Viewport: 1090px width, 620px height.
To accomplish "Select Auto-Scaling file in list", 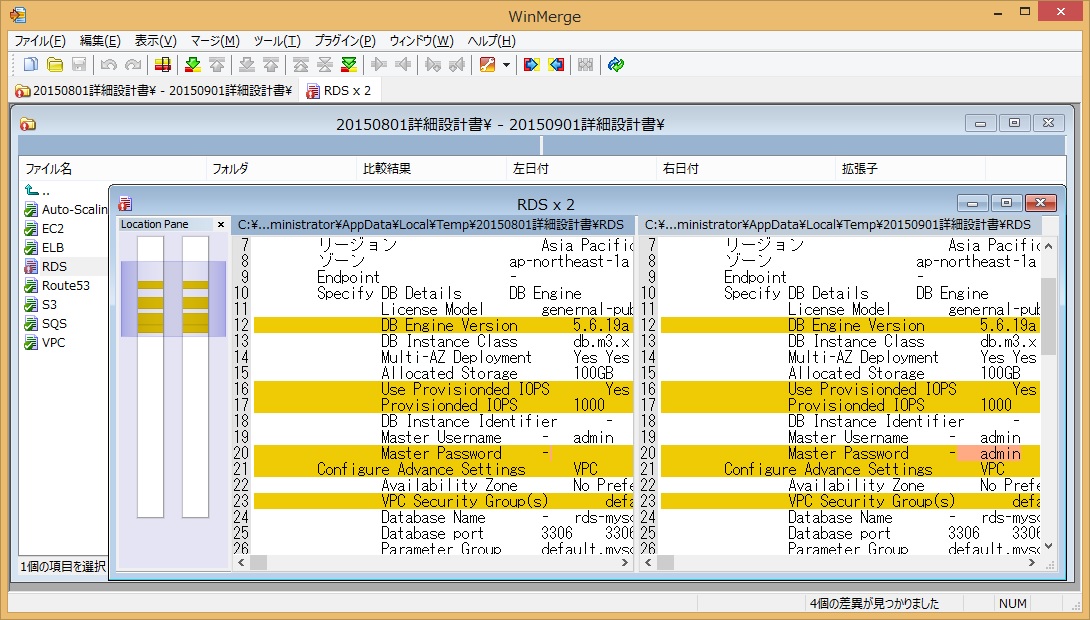I will [66, 209].
